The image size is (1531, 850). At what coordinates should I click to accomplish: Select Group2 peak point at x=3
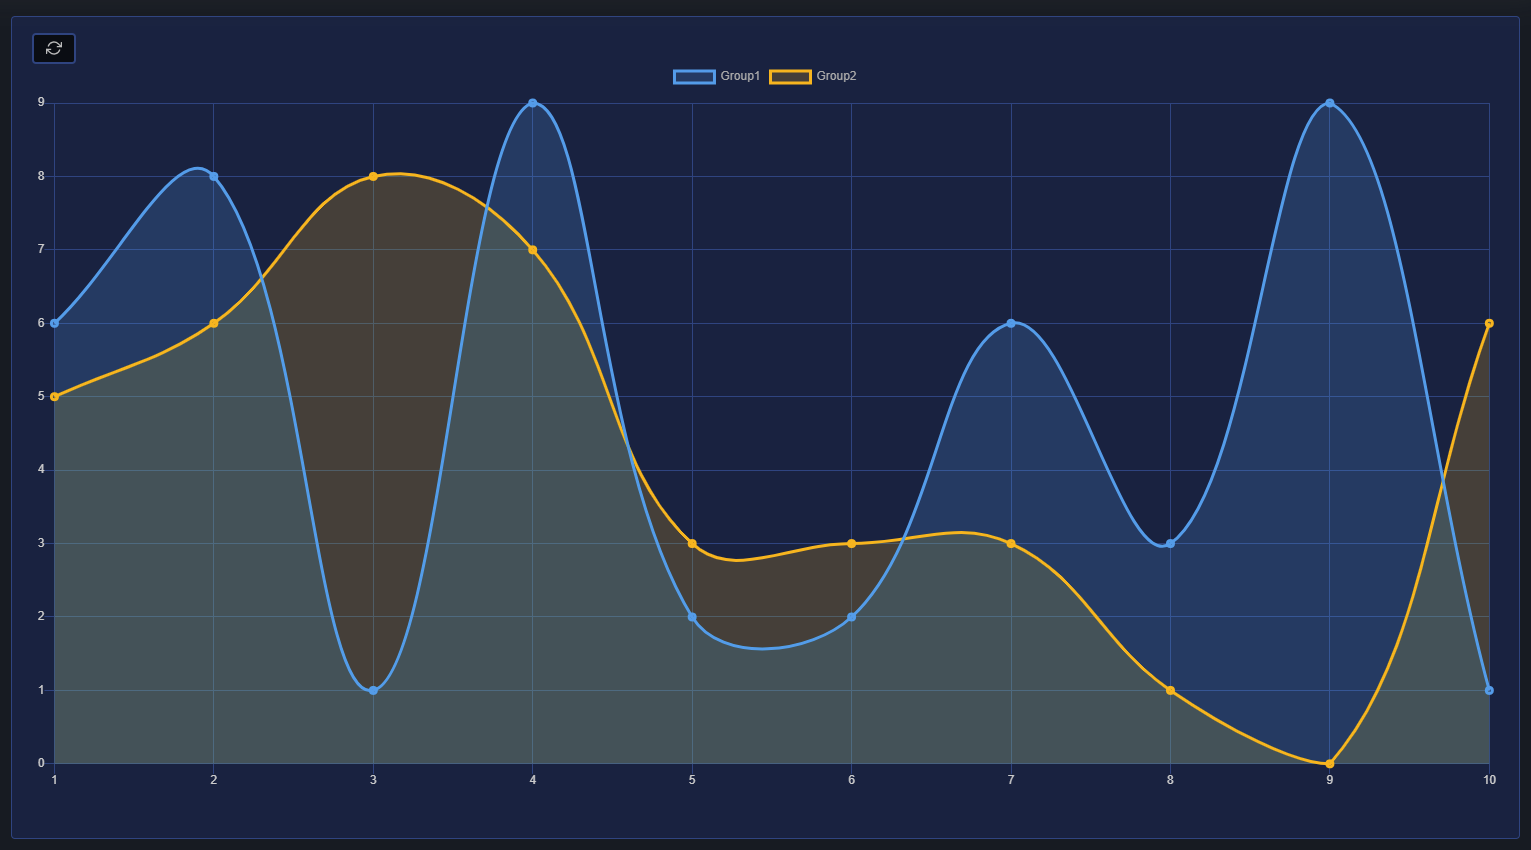pos(373,176)
